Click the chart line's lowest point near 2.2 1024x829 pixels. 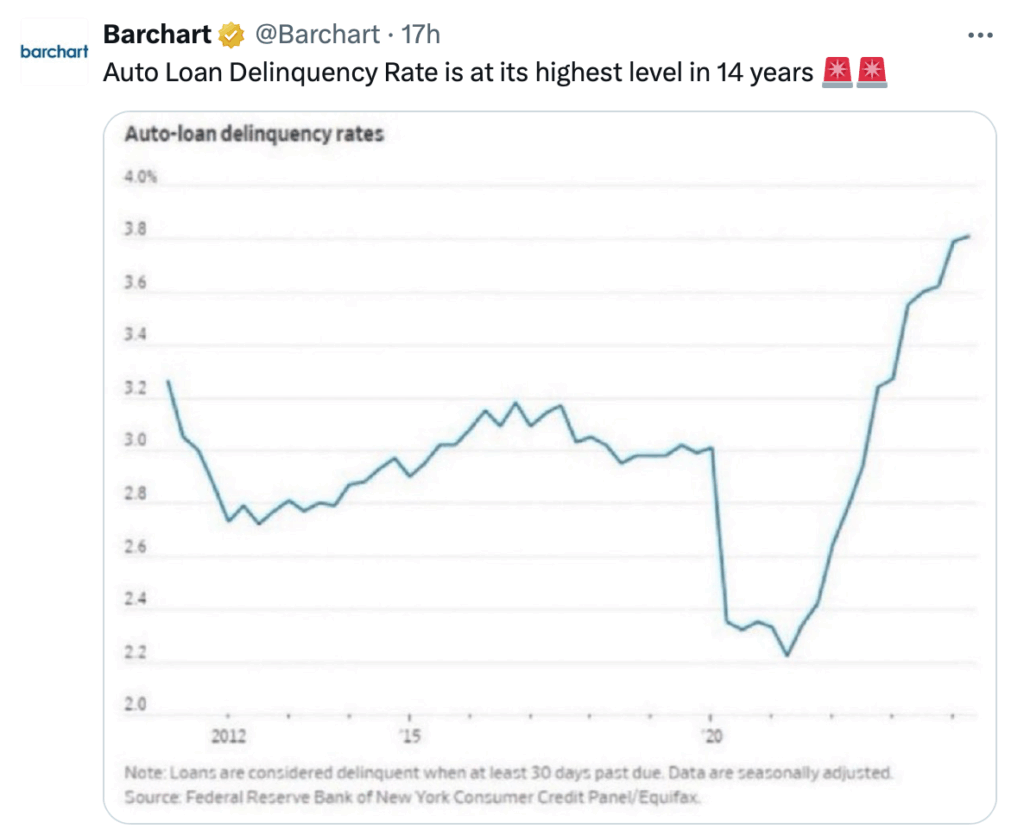pyautogui.click(x=787, y=655)
